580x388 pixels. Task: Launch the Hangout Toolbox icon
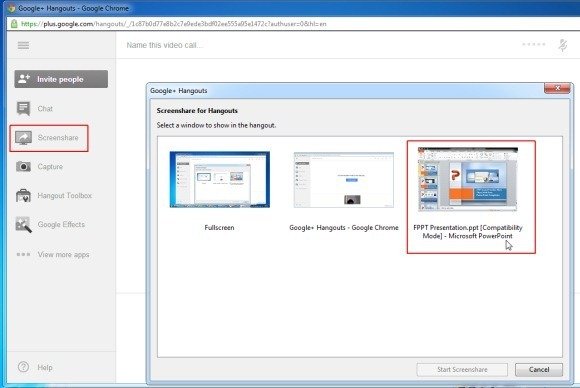(23, 195)
